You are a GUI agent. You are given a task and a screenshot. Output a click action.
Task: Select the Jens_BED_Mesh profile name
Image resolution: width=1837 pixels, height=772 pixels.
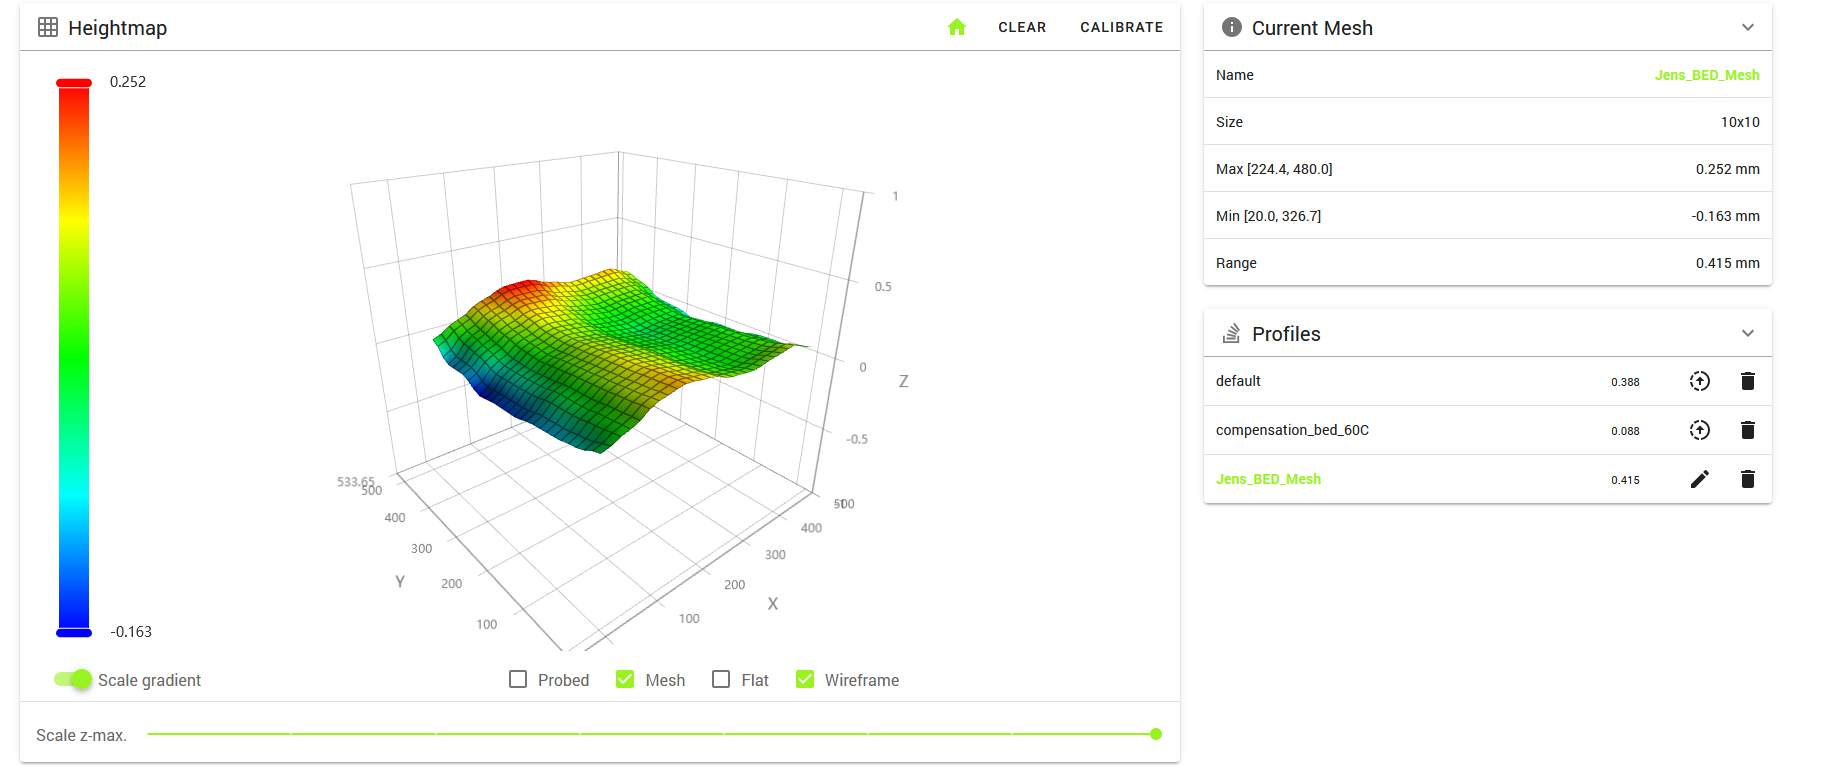1268,479
